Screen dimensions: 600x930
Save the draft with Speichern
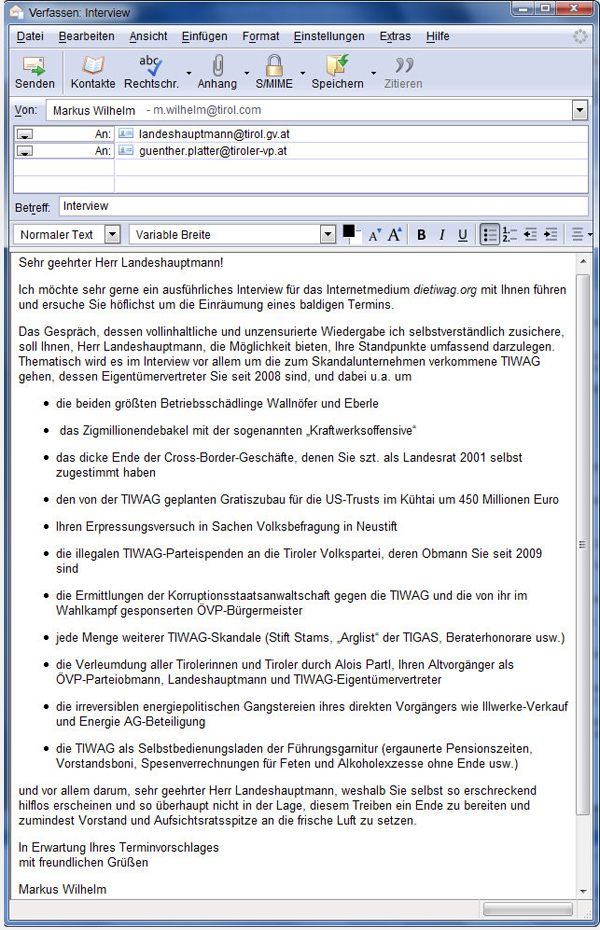coord(337,72)
